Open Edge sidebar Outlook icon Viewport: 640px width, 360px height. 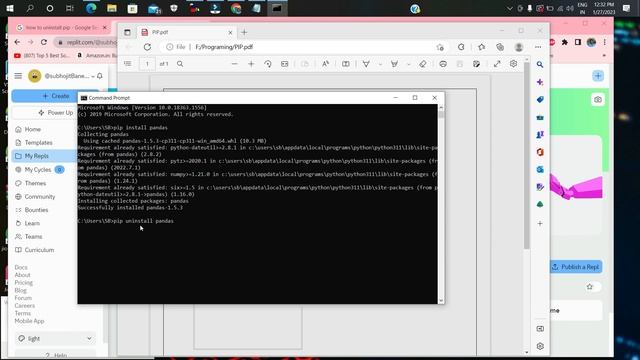pos(540,169)
